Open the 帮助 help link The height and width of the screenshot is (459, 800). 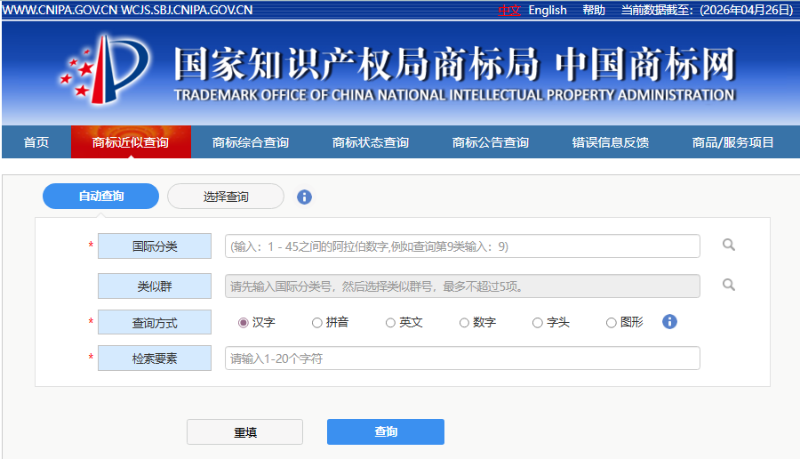tap(594, 10)
